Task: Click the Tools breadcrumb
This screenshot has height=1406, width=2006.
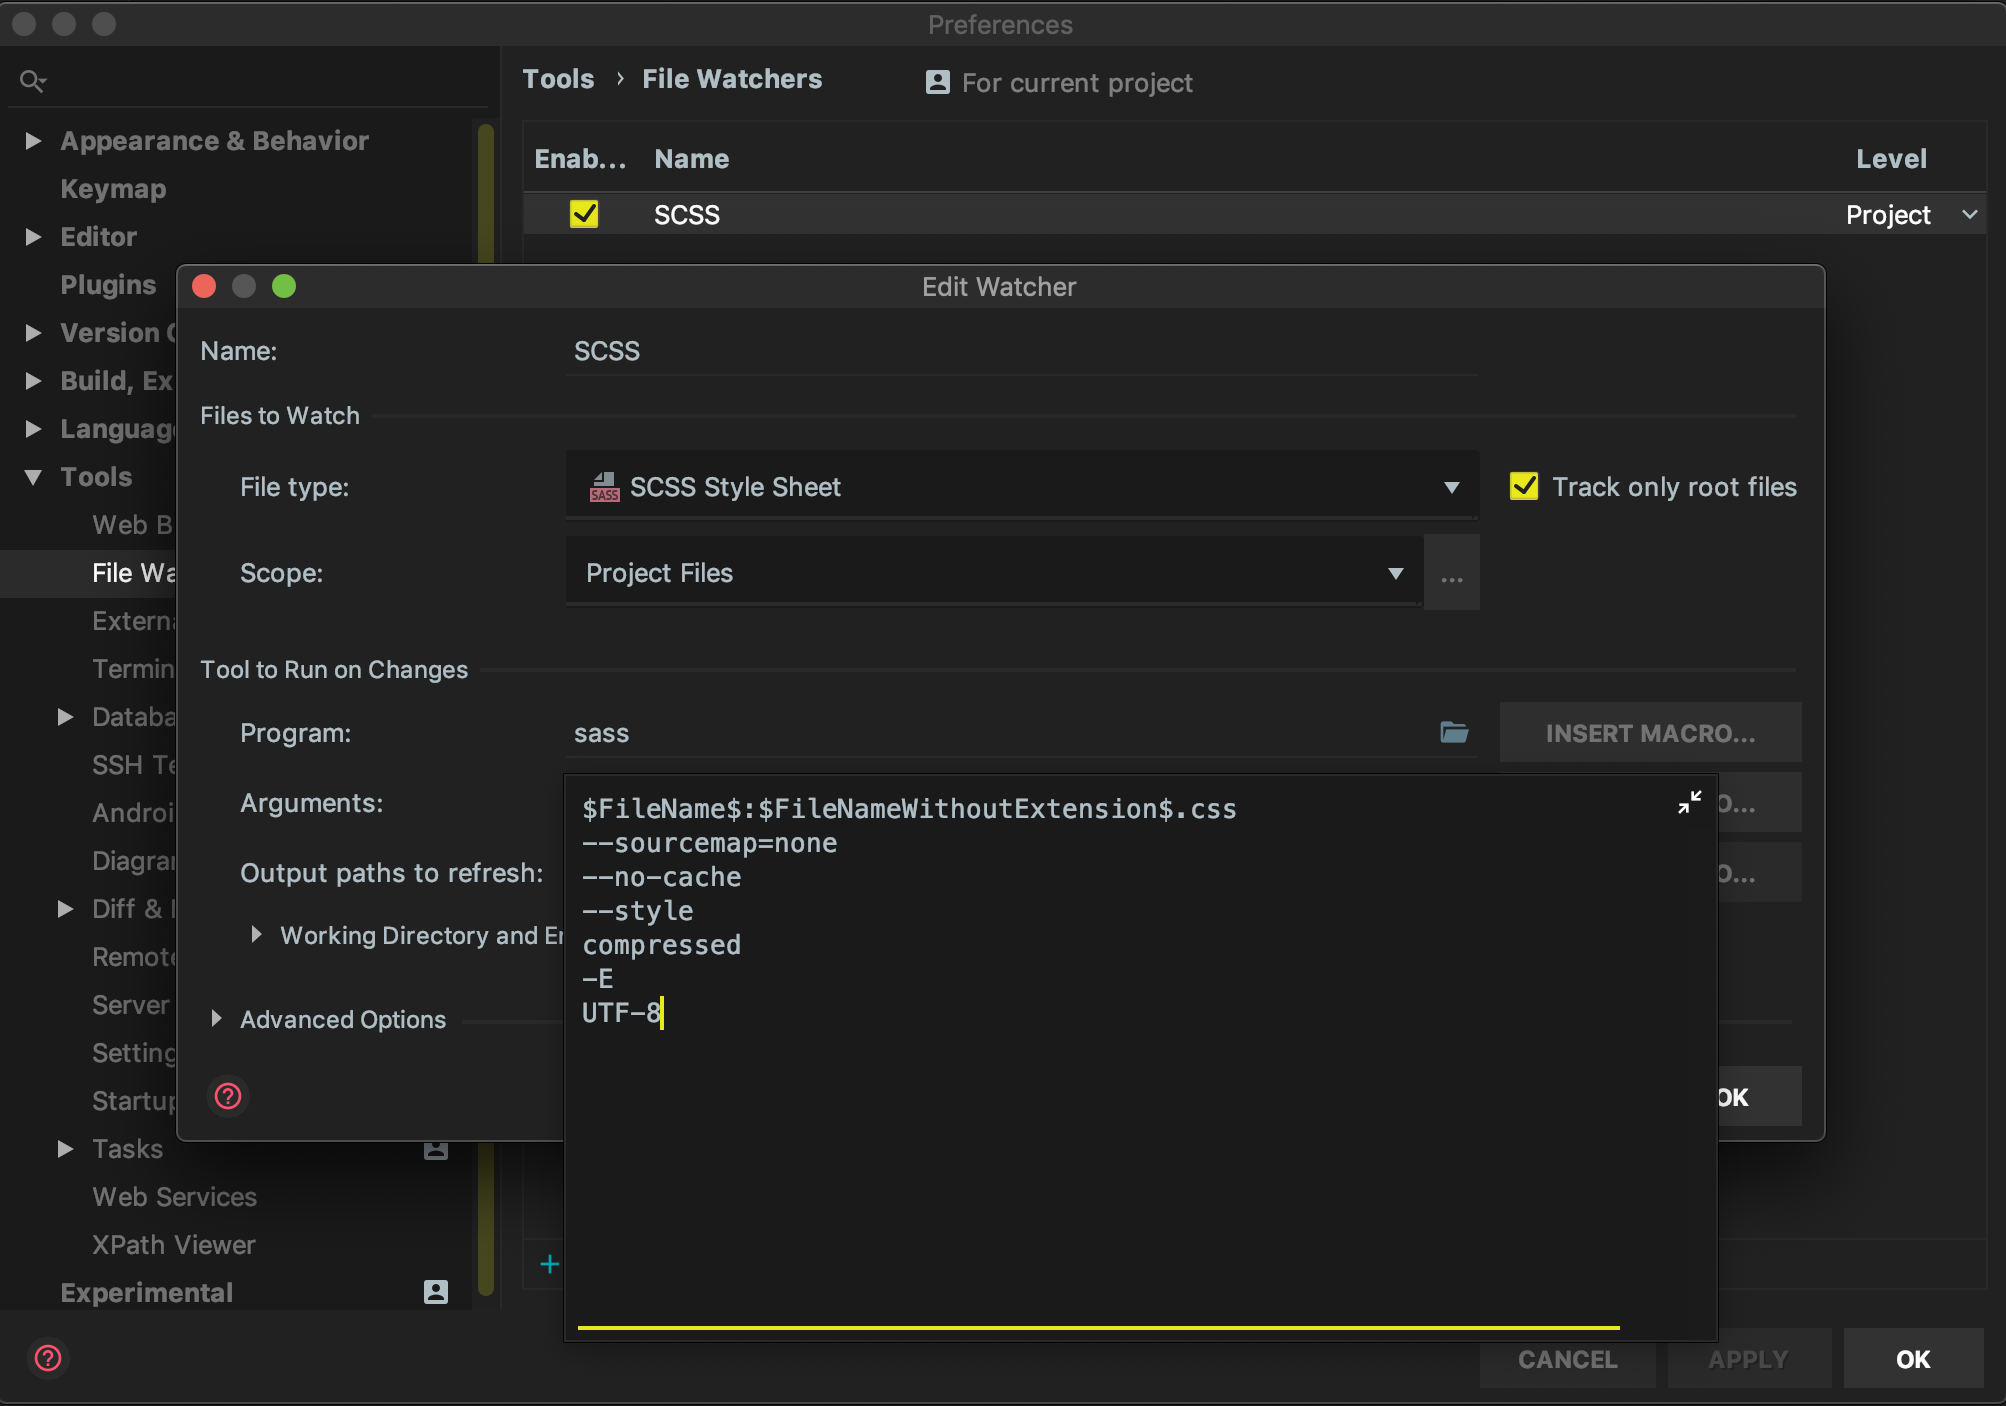Action: [558, 79]
